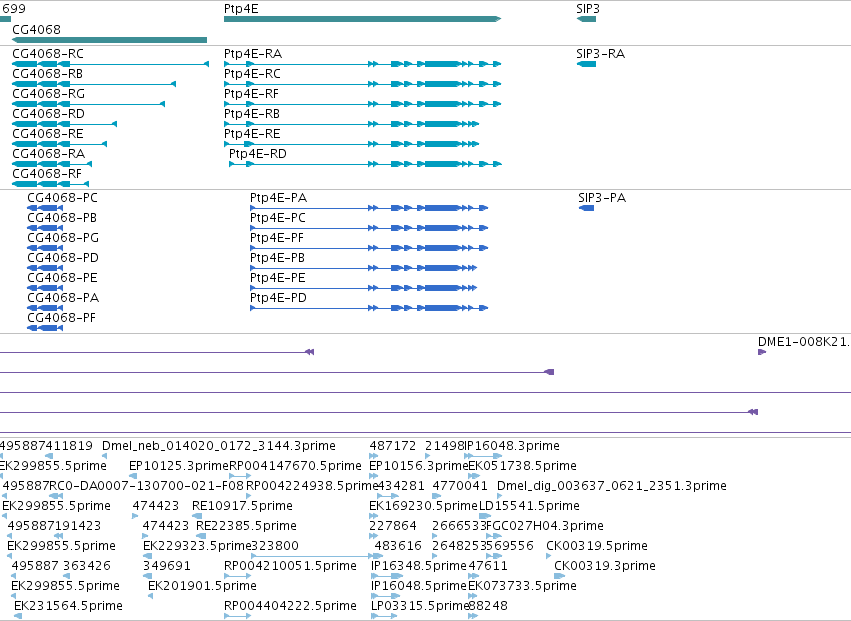Viewport: 851px width, 621px height.
Task: Open the IP16348.5prime EST
Action: tap(418, 566)
